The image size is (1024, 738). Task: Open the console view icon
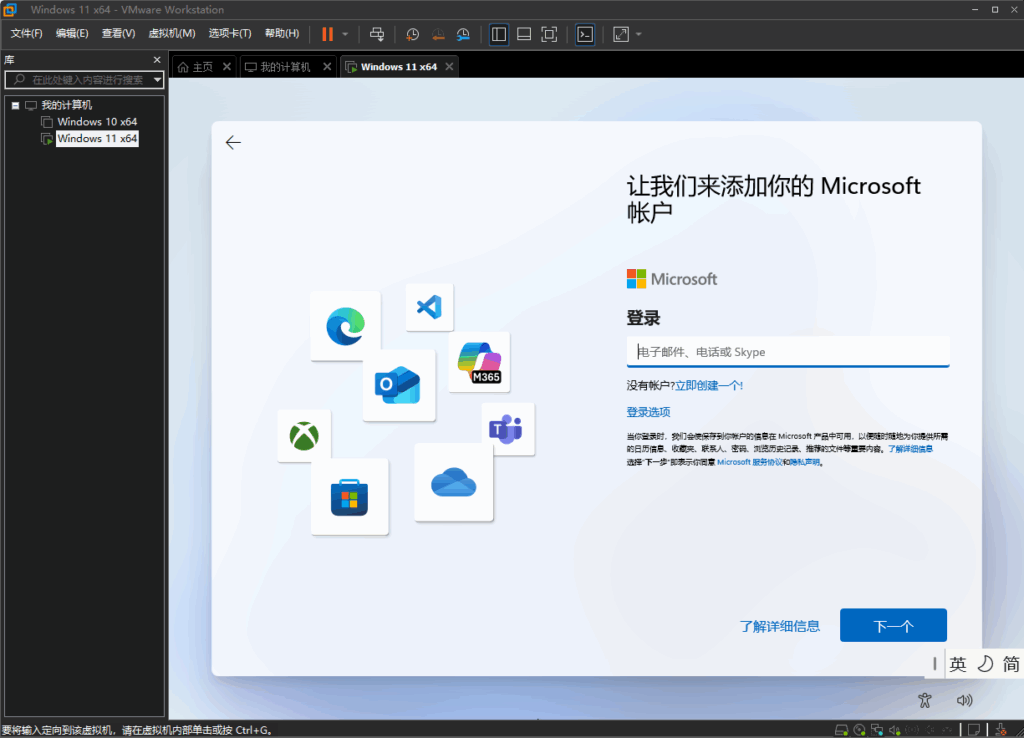[585, 34]
